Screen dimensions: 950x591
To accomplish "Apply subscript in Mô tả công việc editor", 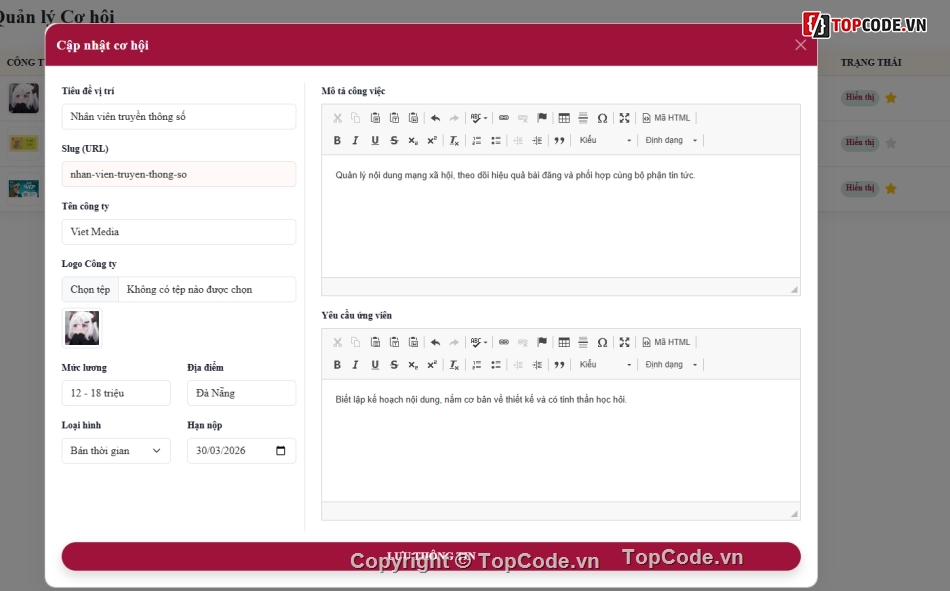I will point(413,141).
